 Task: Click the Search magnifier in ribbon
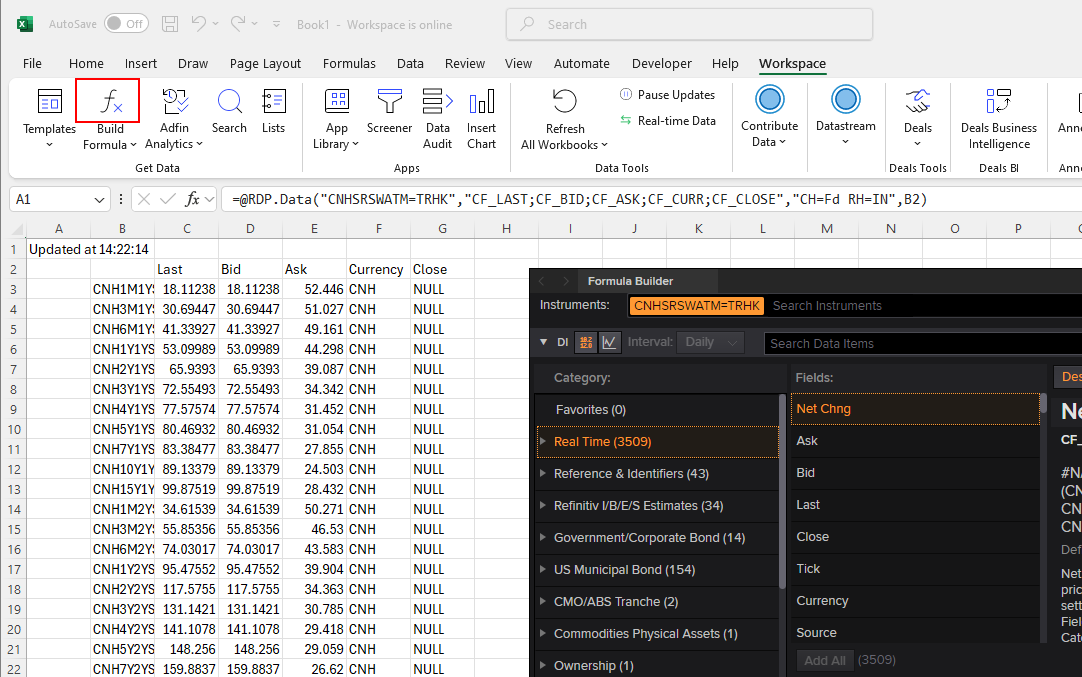229,102
